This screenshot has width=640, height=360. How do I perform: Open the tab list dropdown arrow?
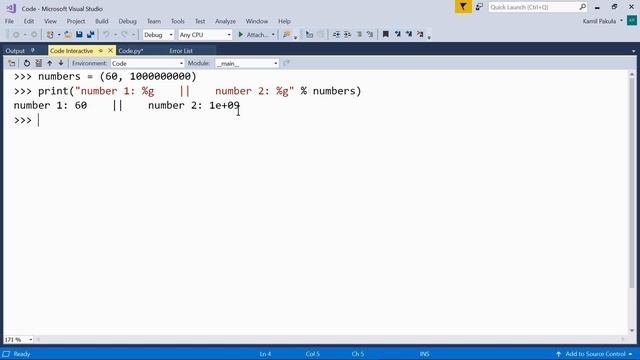[633, 51]
